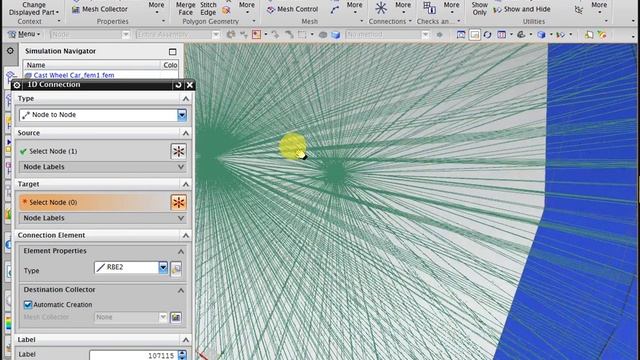Click the Source node selection star icon
The width and height of the screenshot is (640, 360).
[178, 151]
